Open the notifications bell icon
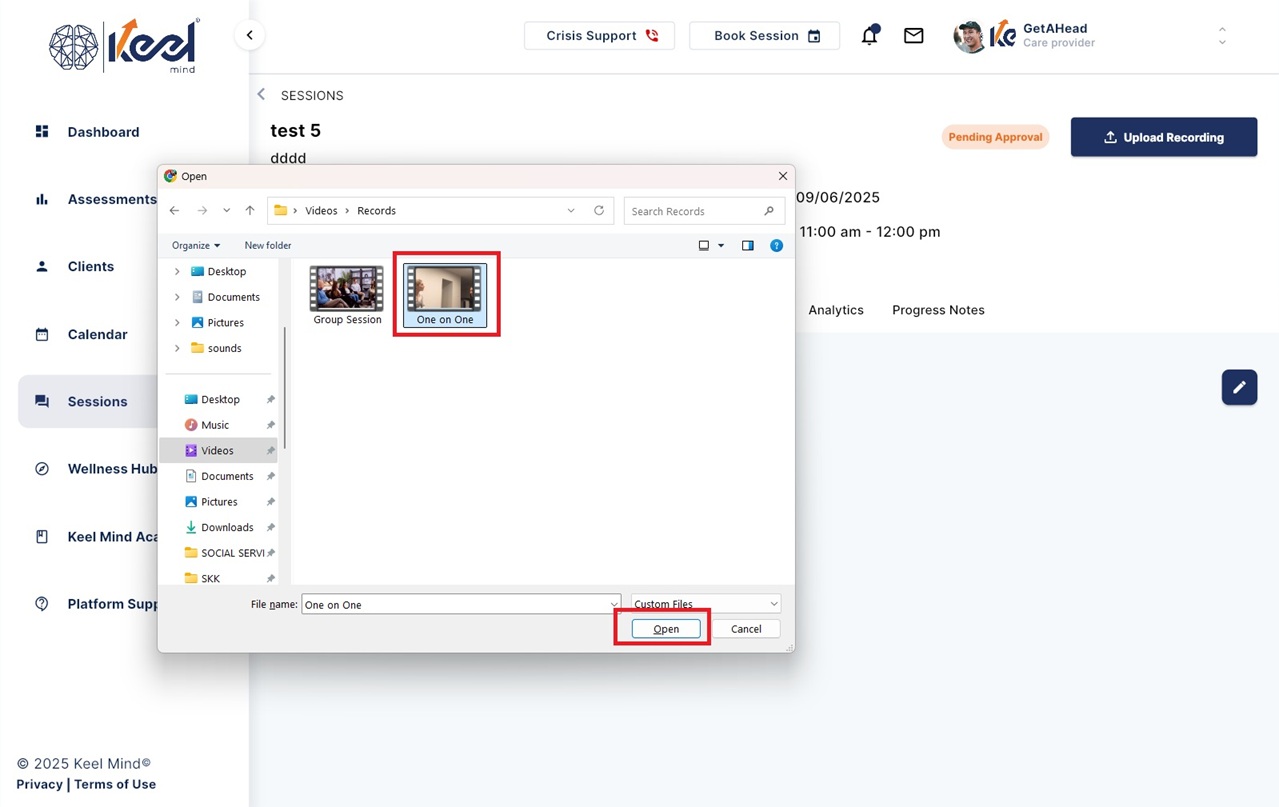This screenshot has height=807, width=1279. (x=870, y=35)
